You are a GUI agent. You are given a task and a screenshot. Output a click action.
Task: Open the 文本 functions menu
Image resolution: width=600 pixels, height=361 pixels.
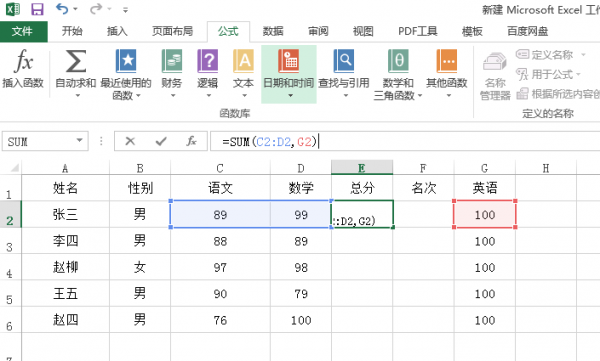(243, 73)
